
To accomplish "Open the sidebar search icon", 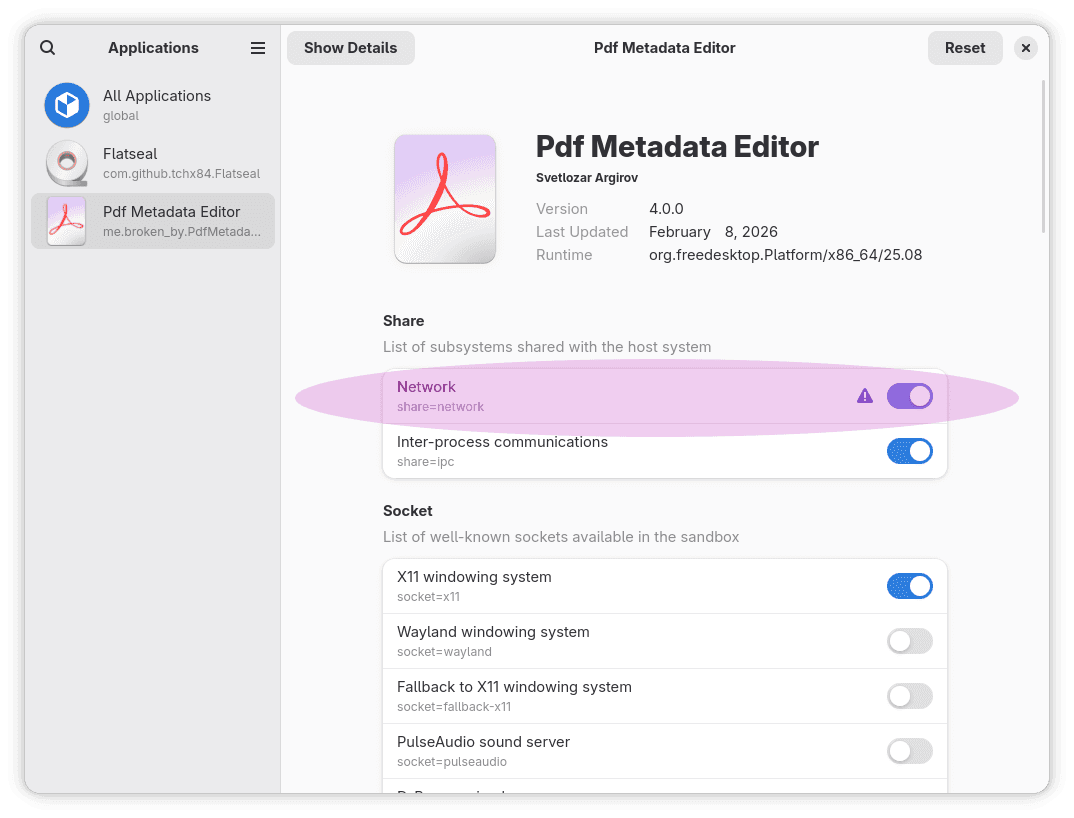I will (47, 48).
